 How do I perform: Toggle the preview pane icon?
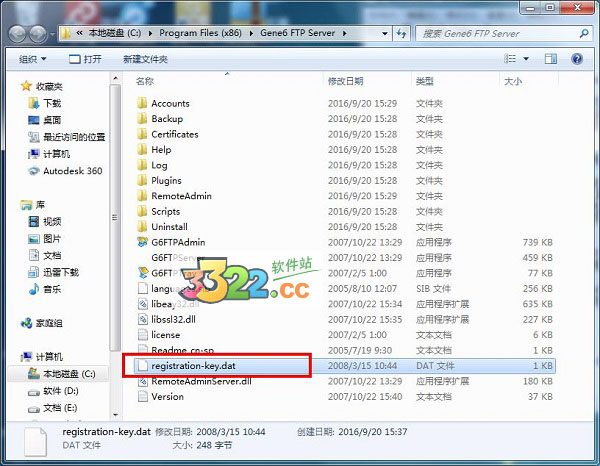click(x=551, y=59)
